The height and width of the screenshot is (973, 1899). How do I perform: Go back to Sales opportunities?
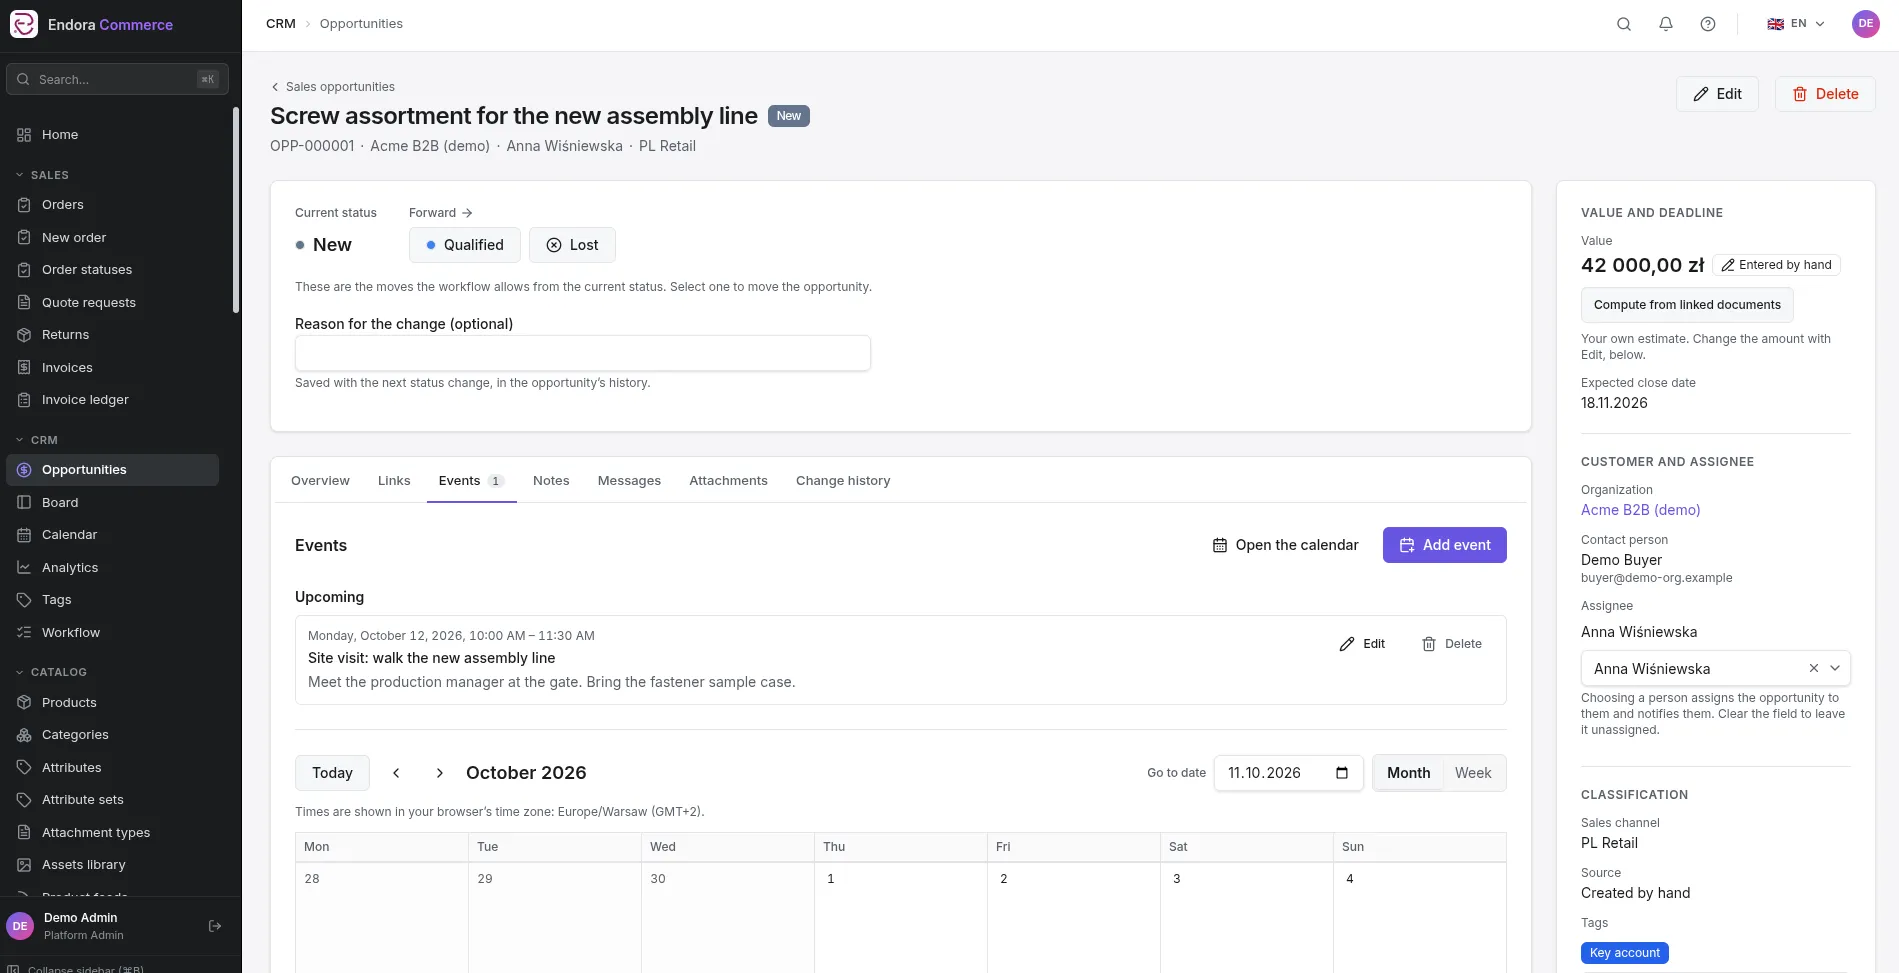point(333,87)
